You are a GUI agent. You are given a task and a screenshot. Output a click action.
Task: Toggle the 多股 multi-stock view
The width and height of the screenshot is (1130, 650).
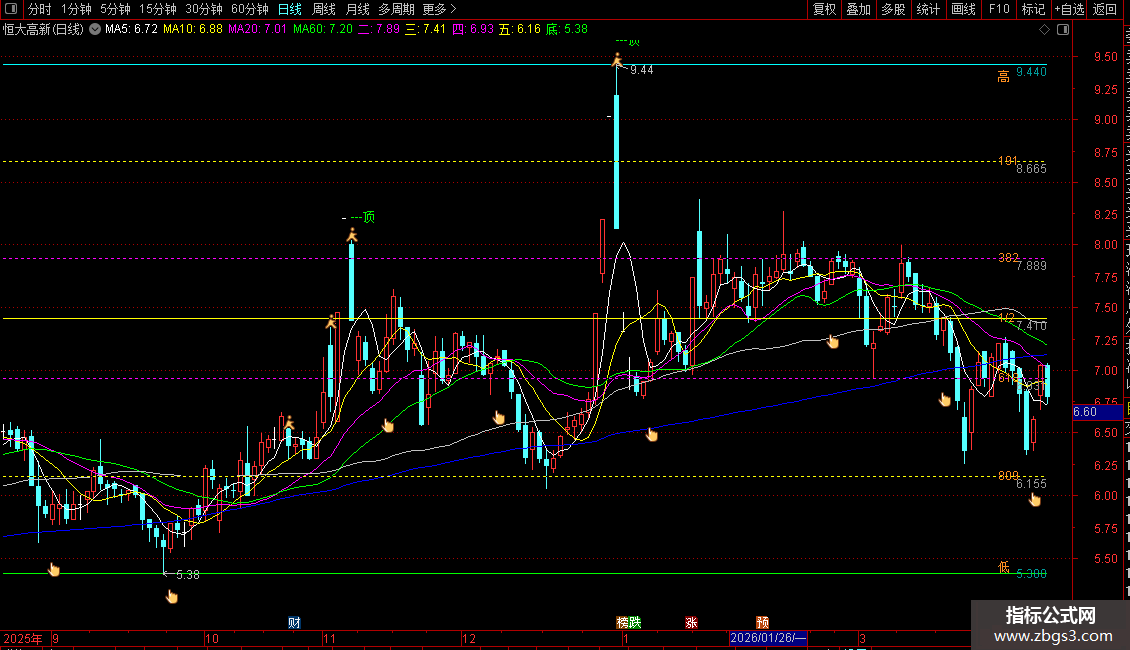893,9
